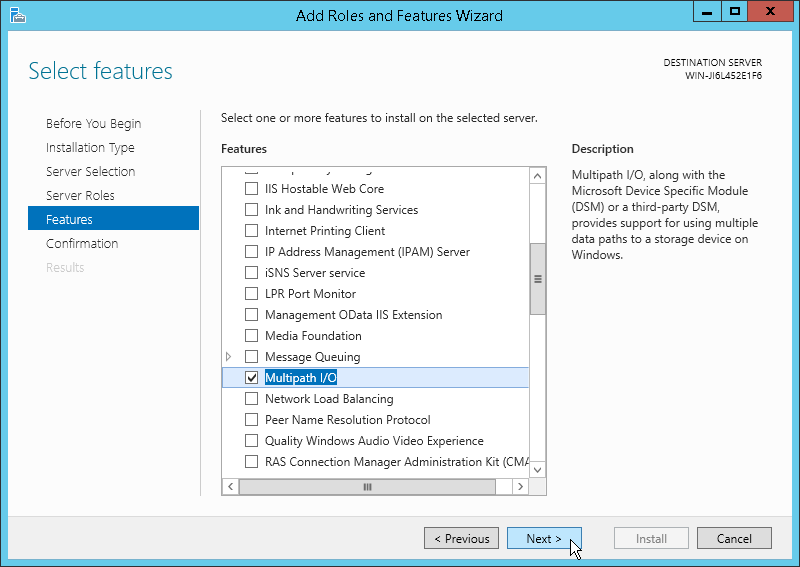
Task: Check Quality Windows Audio Video Experience box
Action: click(x=252, y=440)
